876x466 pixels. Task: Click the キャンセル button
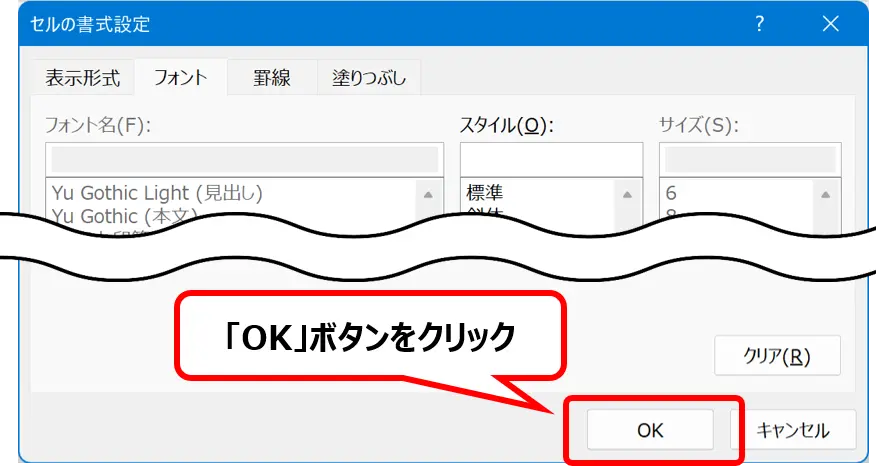(x=793, y=430)
